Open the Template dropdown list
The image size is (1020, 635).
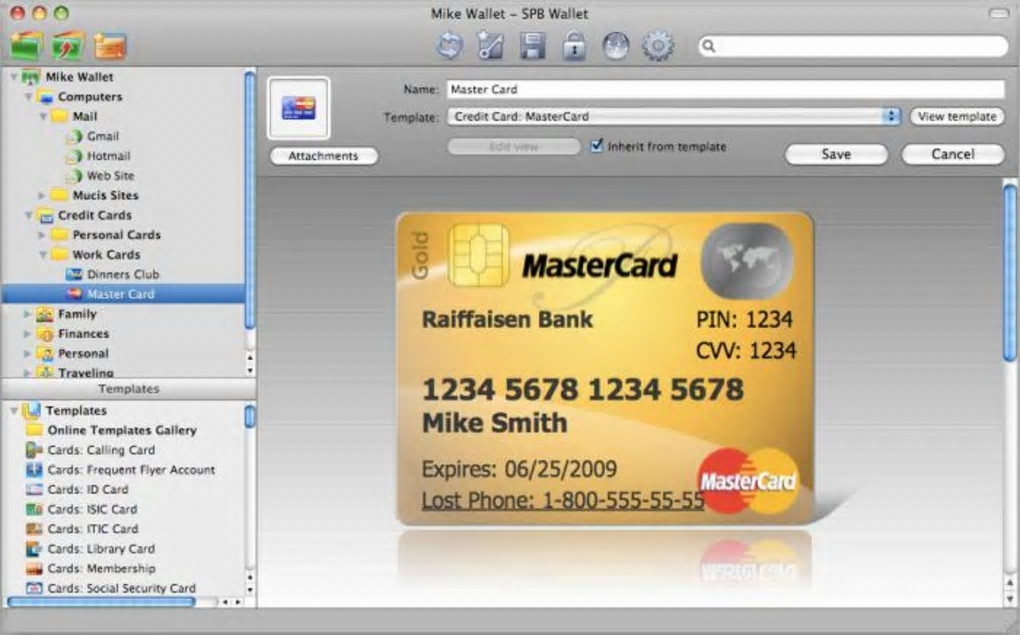(x=673, y=116)
